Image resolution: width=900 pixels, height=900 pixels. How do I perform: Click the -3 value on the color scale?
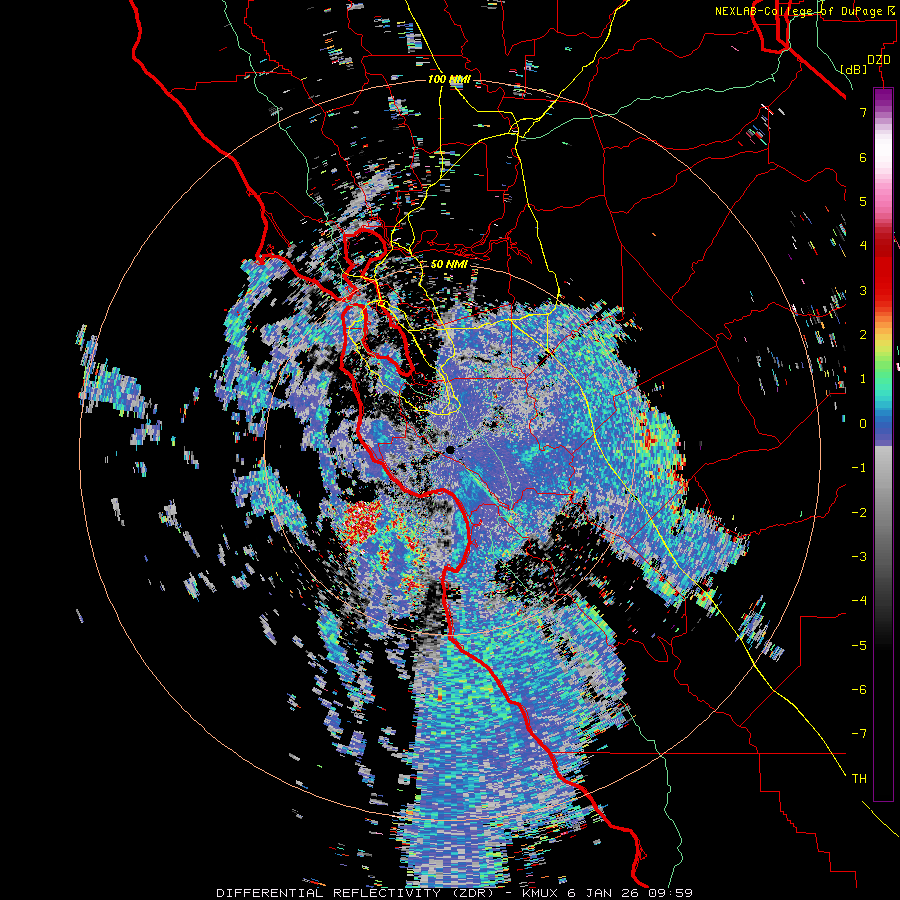[859, 557]
